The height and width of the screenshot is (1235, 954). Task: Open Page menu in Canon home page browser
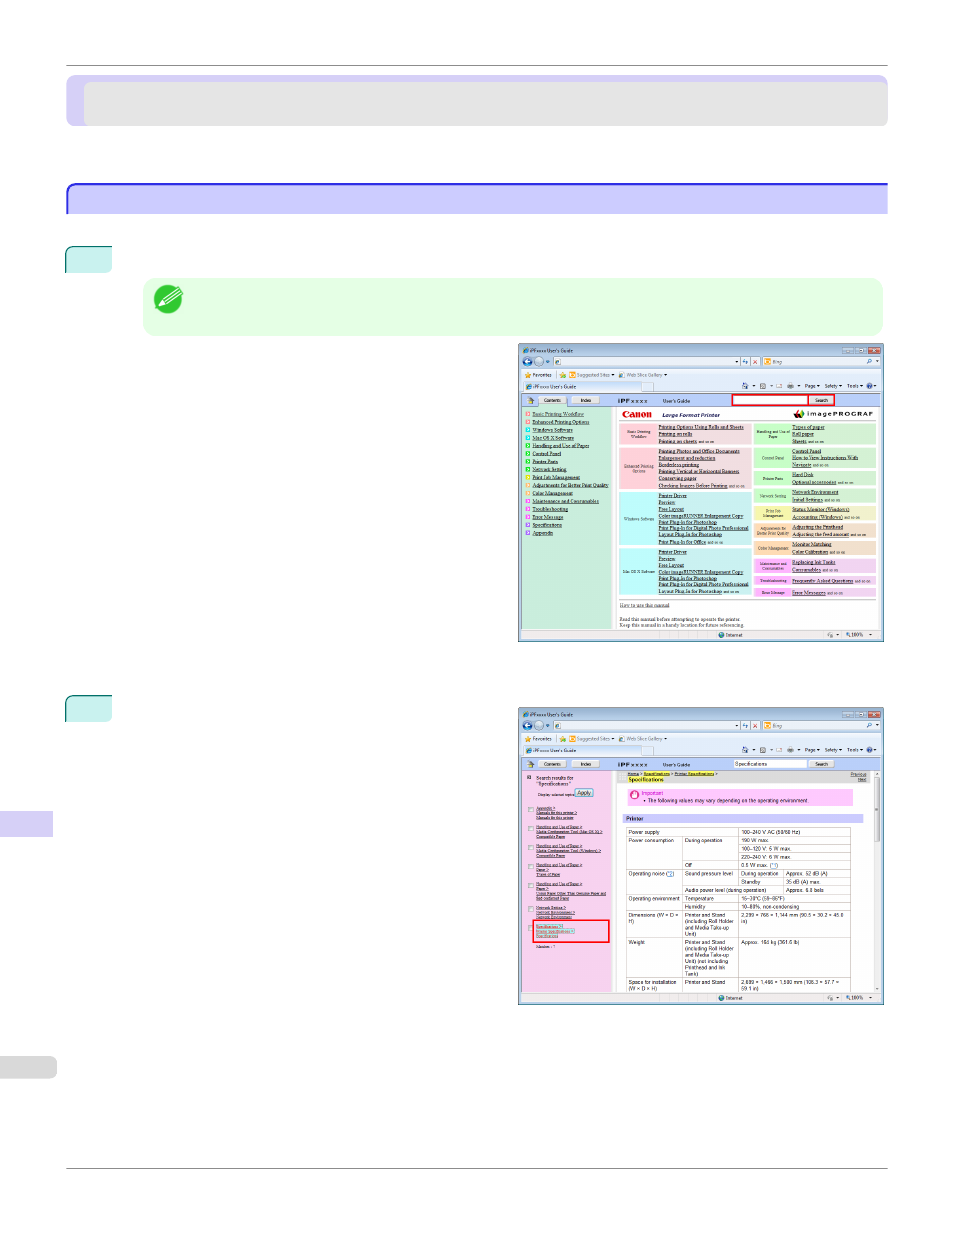(x=811, y=386)
